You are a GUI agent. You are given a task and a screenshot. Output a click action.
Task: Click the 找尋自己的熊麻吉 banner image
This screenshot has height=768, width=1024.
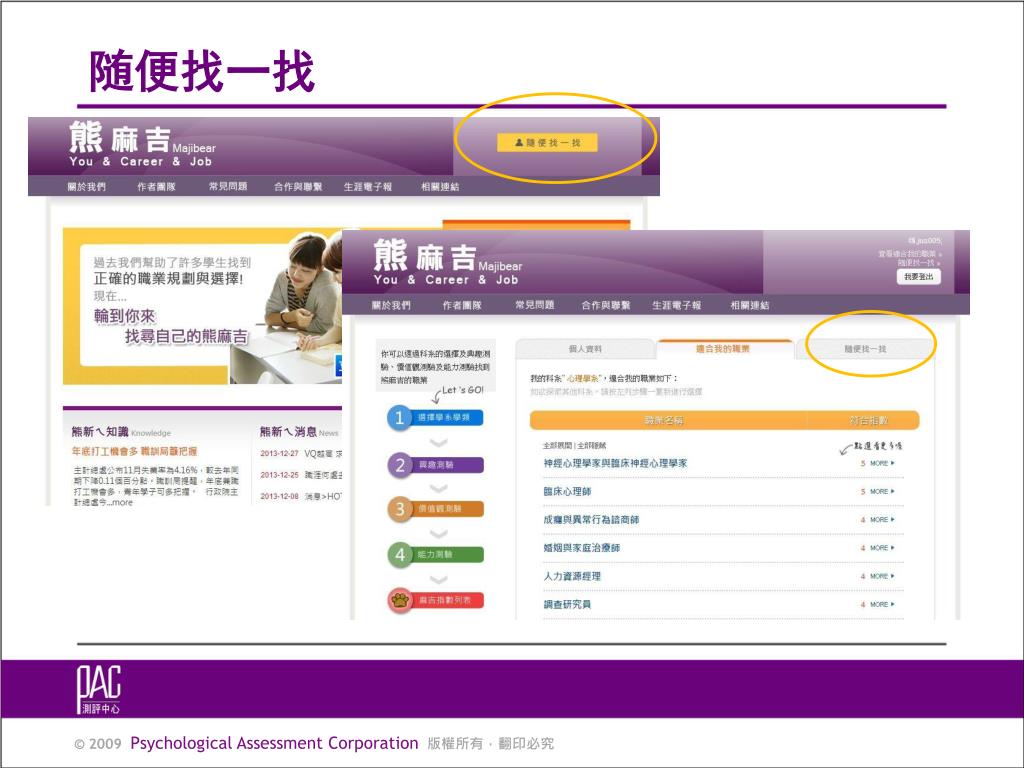click(202, 306)
